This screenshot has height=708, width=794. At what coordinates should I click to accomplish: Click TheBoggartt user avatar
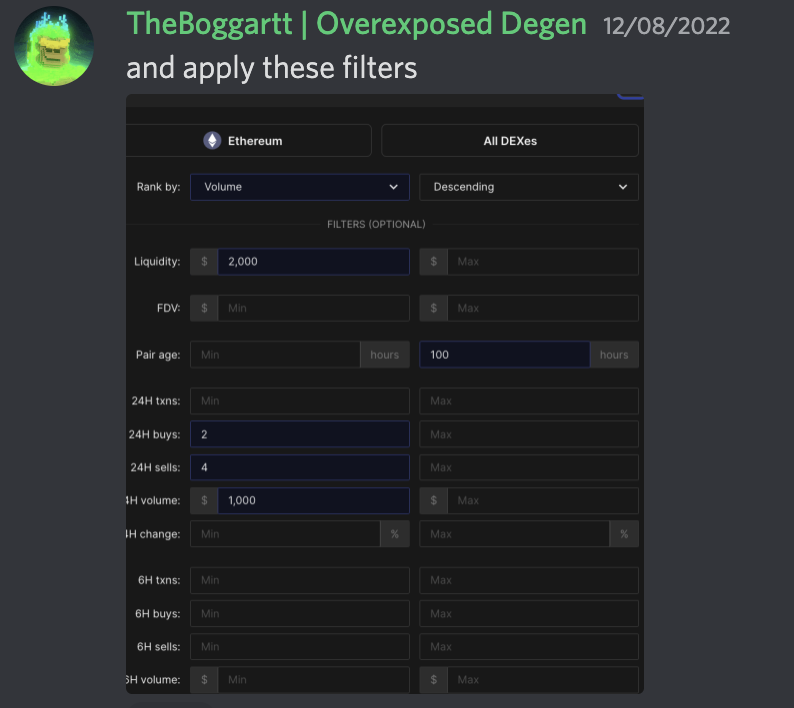(54, 46)
